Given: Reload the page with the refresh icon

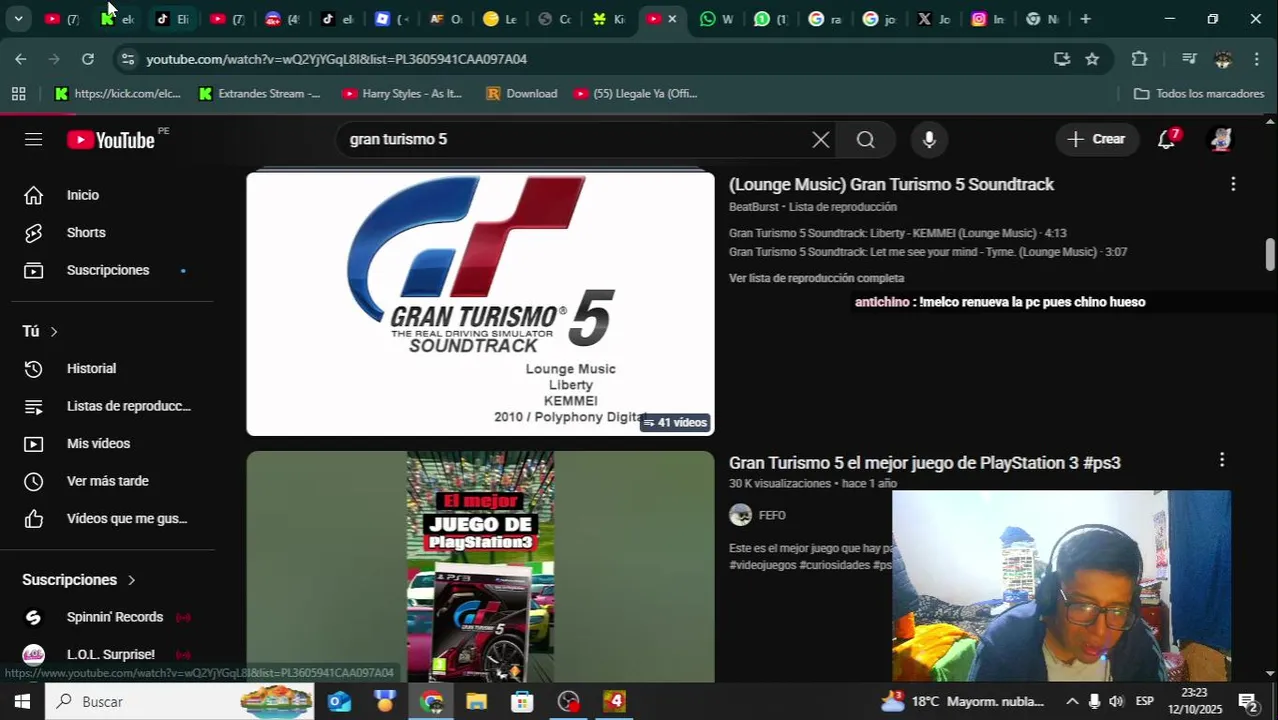Looking at the screenshot, I should tap(88, 59).
